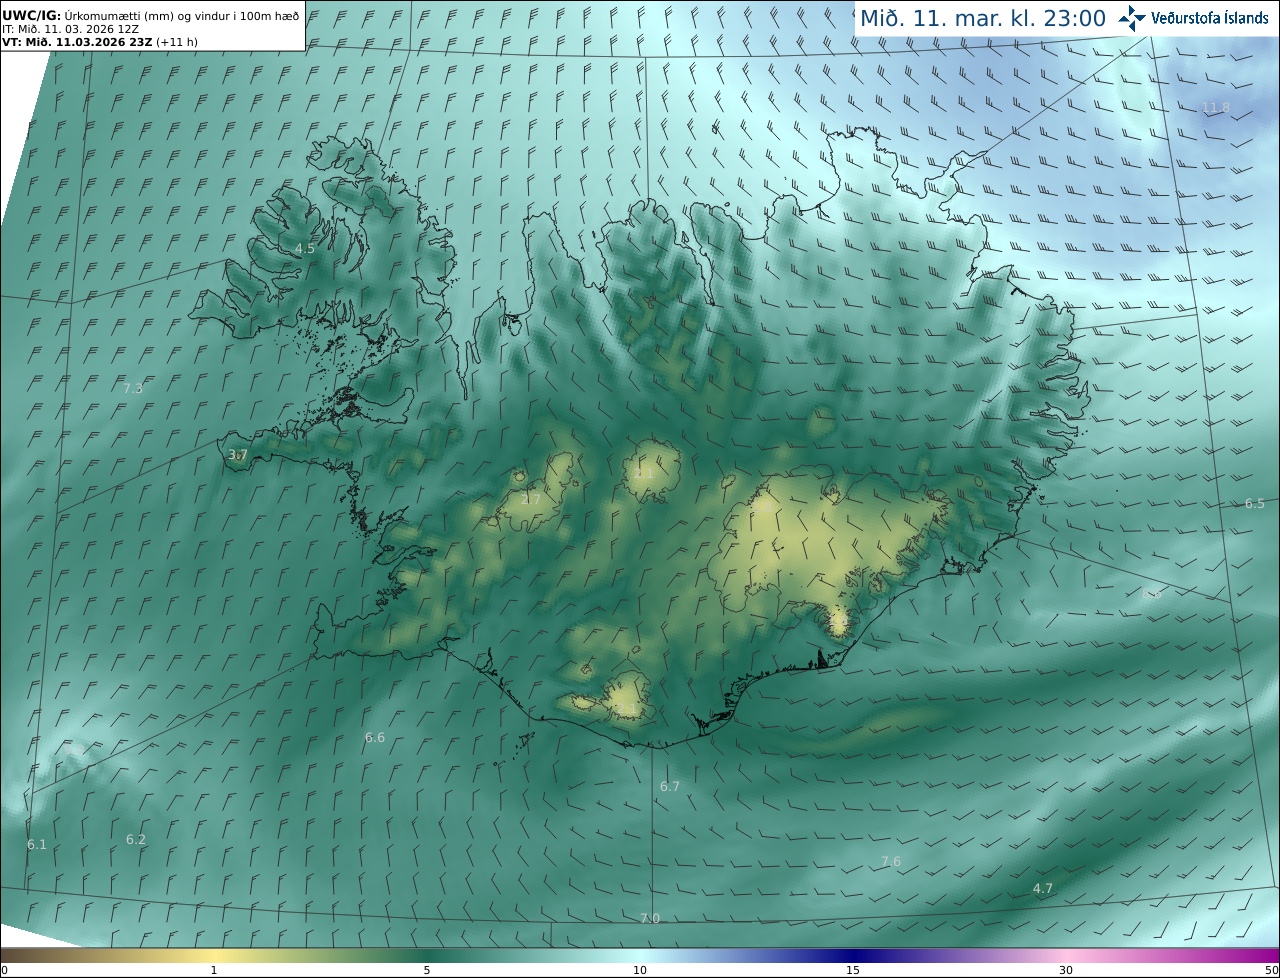Viewport: 1280px width, 978px height.
Task: Click the 15 label on the color scale
Action: [x=853, y=970]
